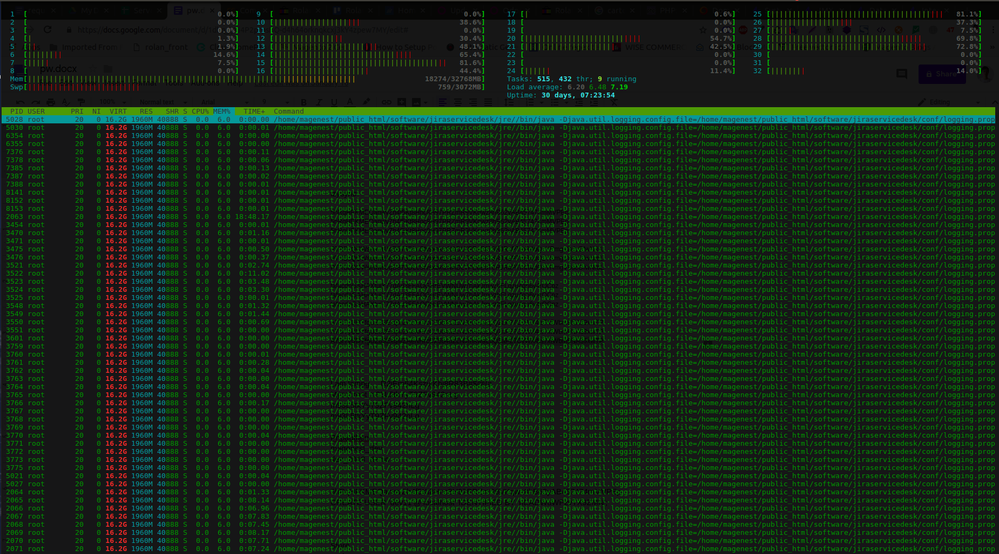The image size is (999, 554).
Task: Select process row with PID 2069
Action: coord(498,532)
